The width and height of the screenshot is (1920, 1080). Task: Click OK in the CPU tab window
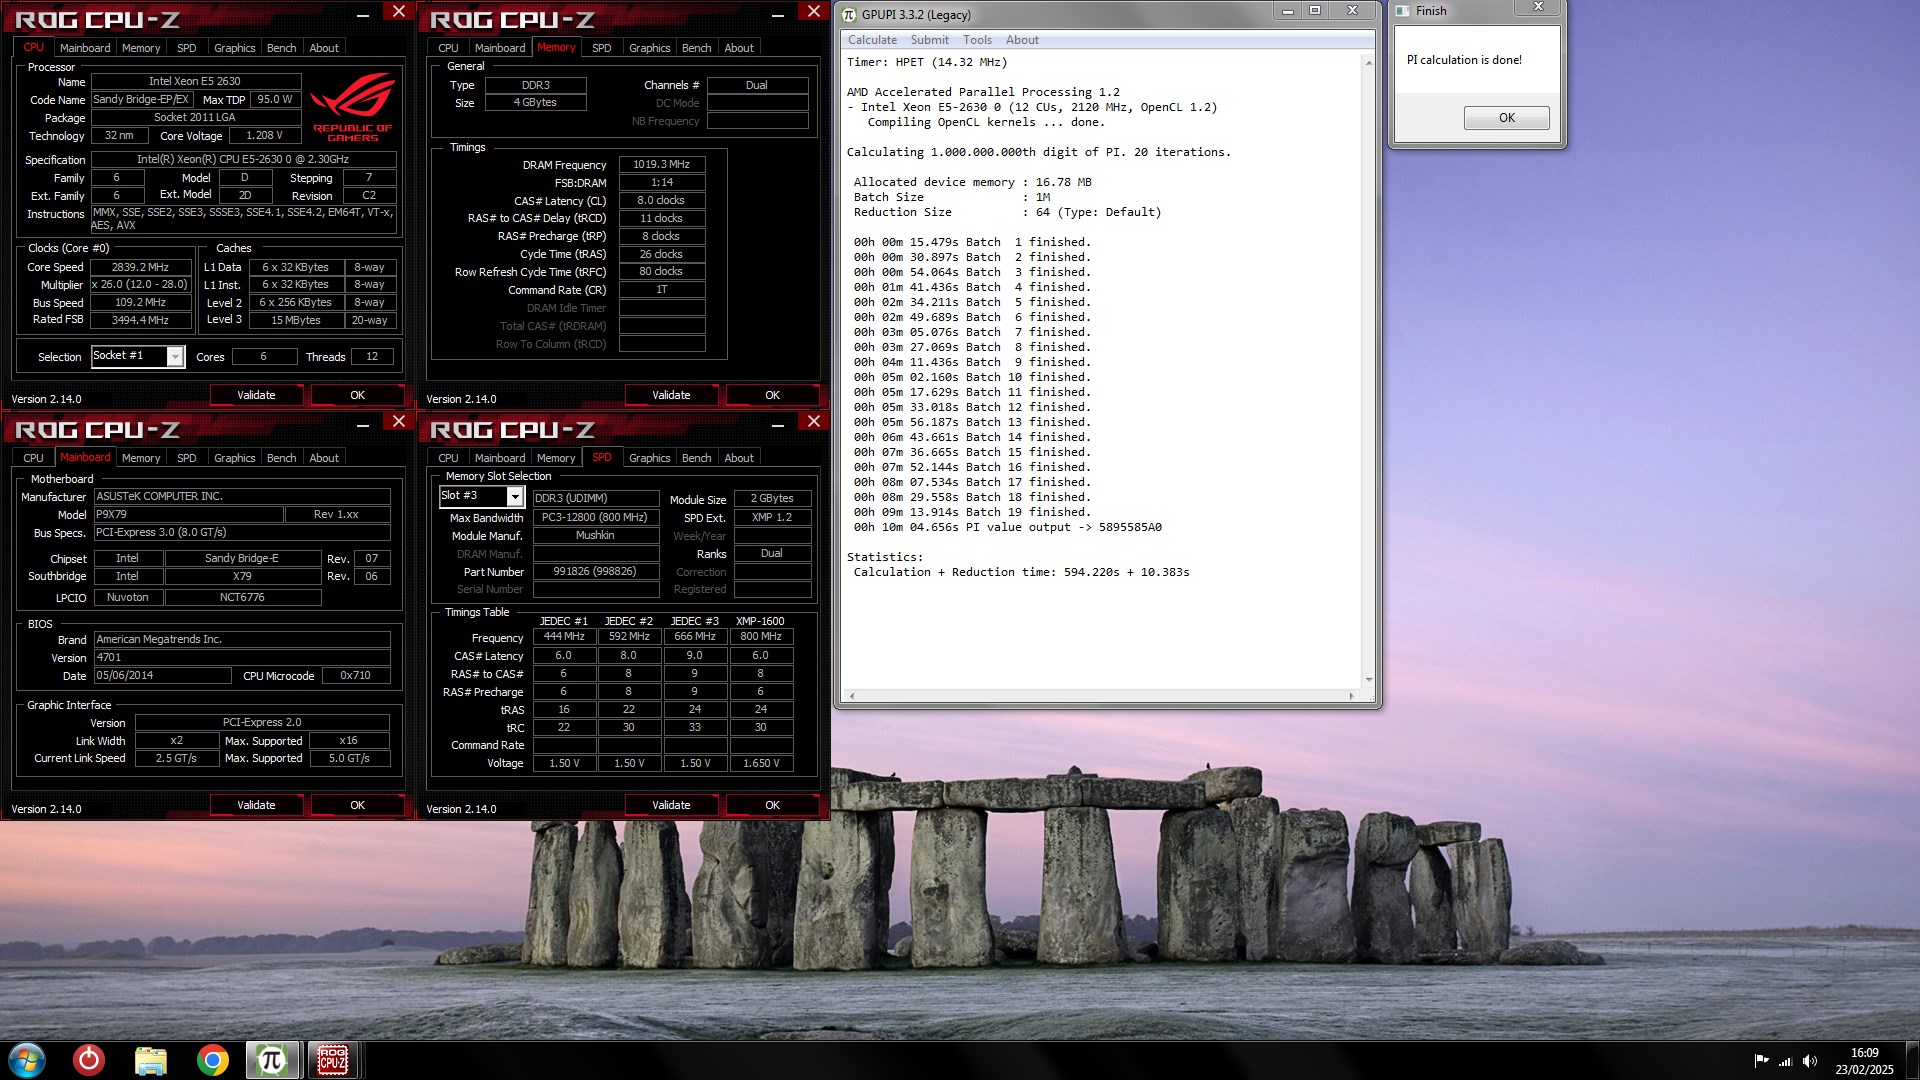tap(357, 395)
